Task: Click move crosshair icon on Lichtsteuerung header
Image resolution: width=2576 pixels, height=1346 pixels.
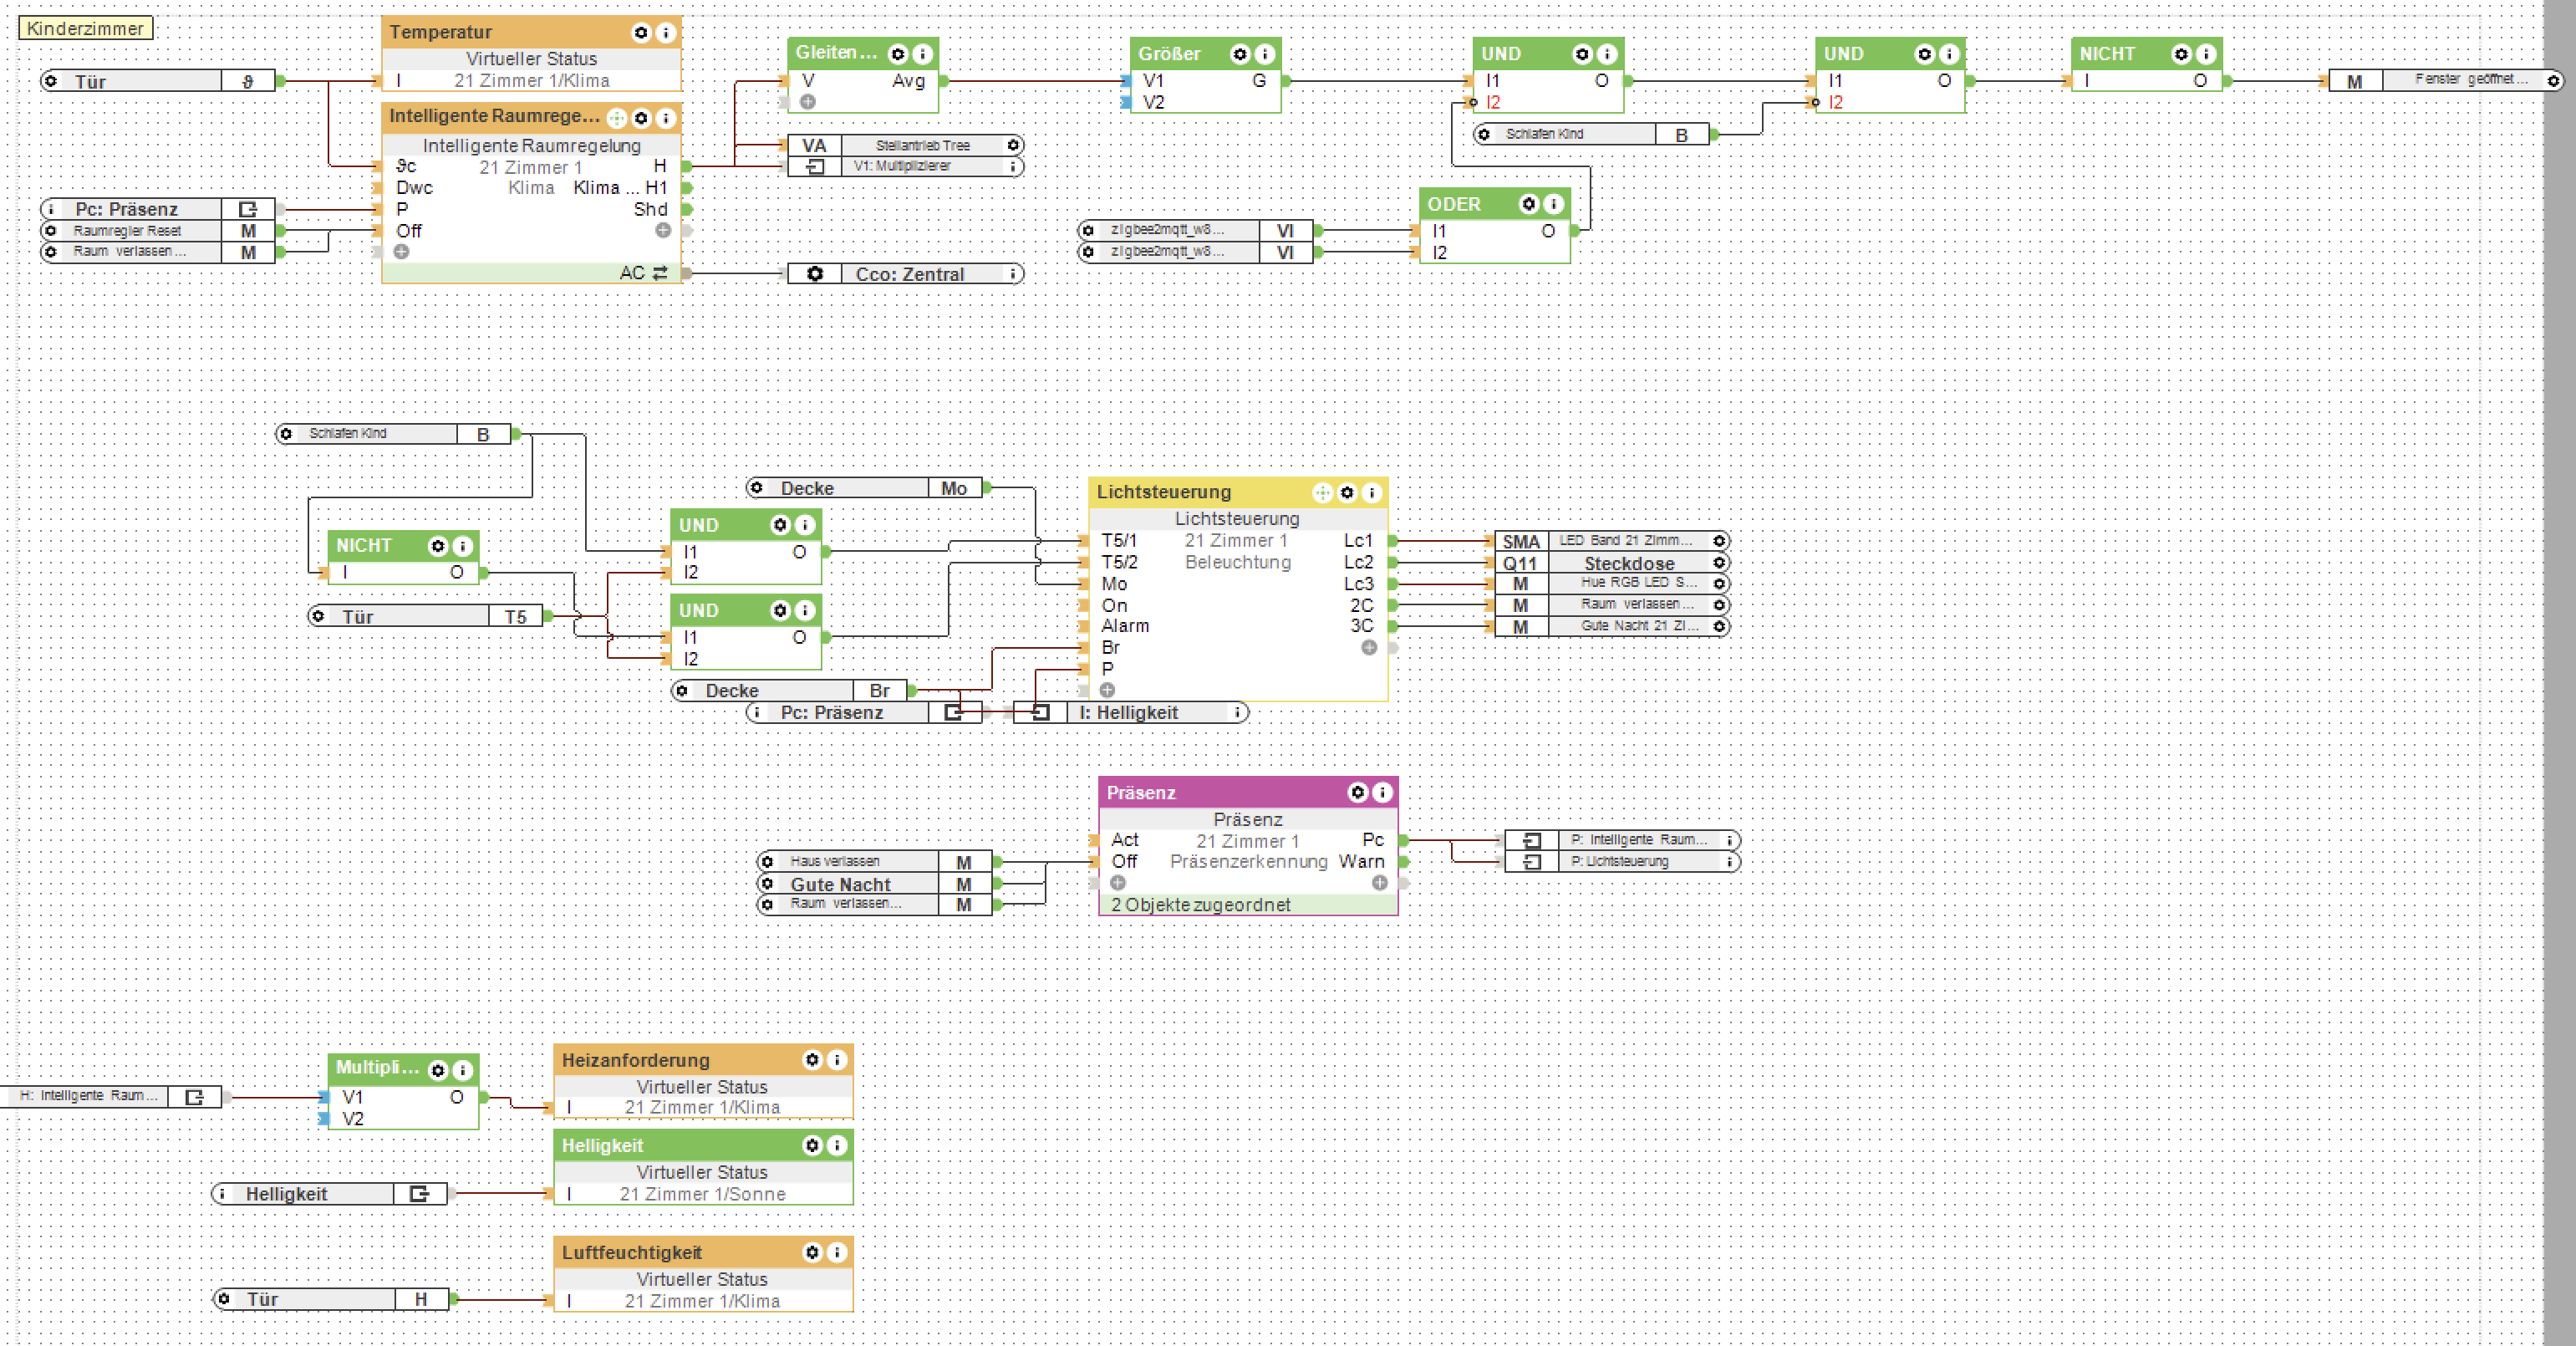Action: [1322, 492]
